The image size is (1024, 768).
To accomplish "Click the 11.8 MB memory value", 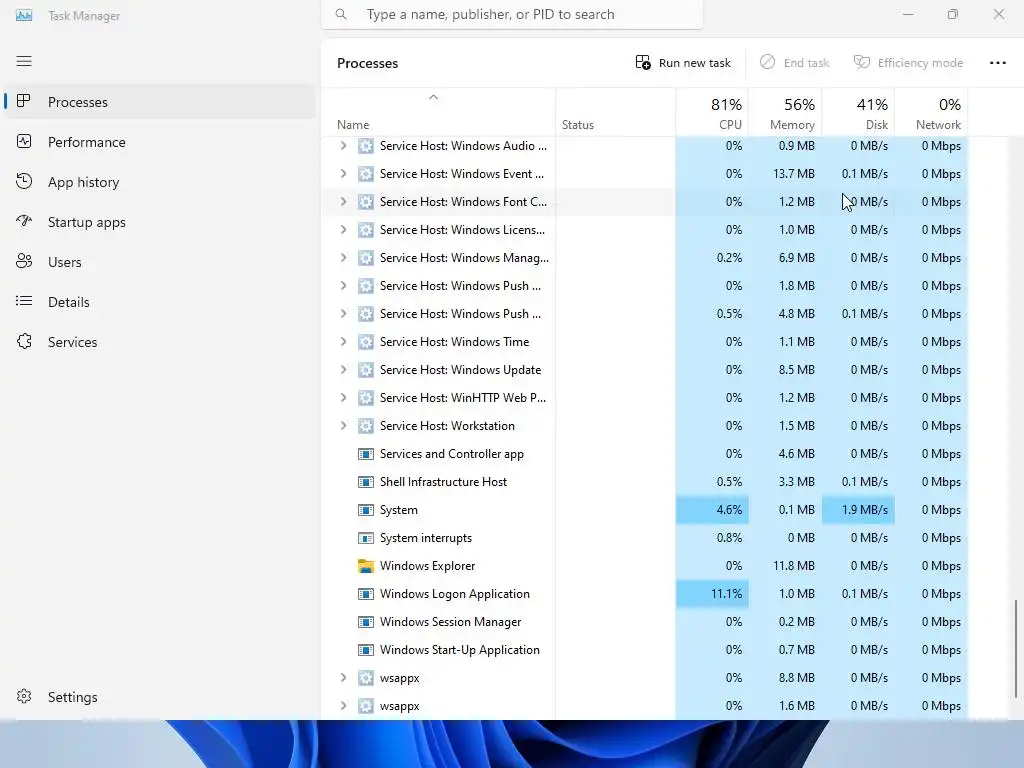I will [x=793, y=566].
